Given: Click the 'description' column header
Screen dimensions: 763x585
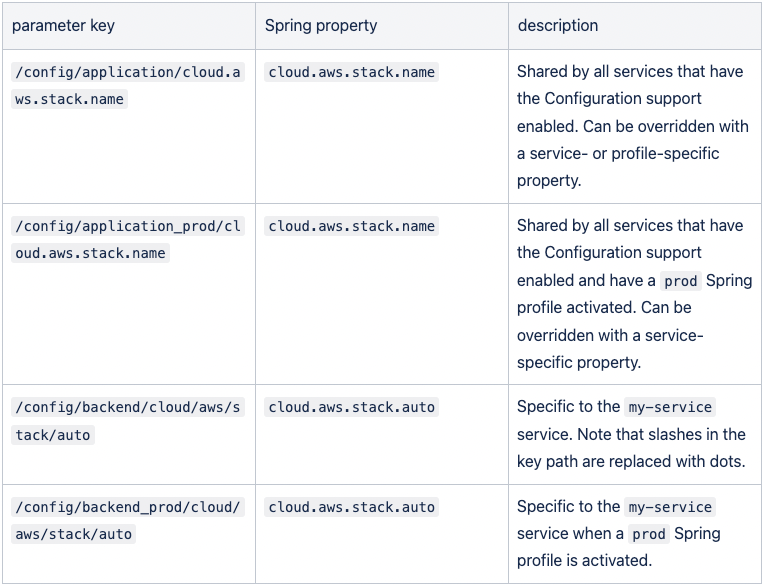Looking at the screenshot, I should click(x=558, y=25).
